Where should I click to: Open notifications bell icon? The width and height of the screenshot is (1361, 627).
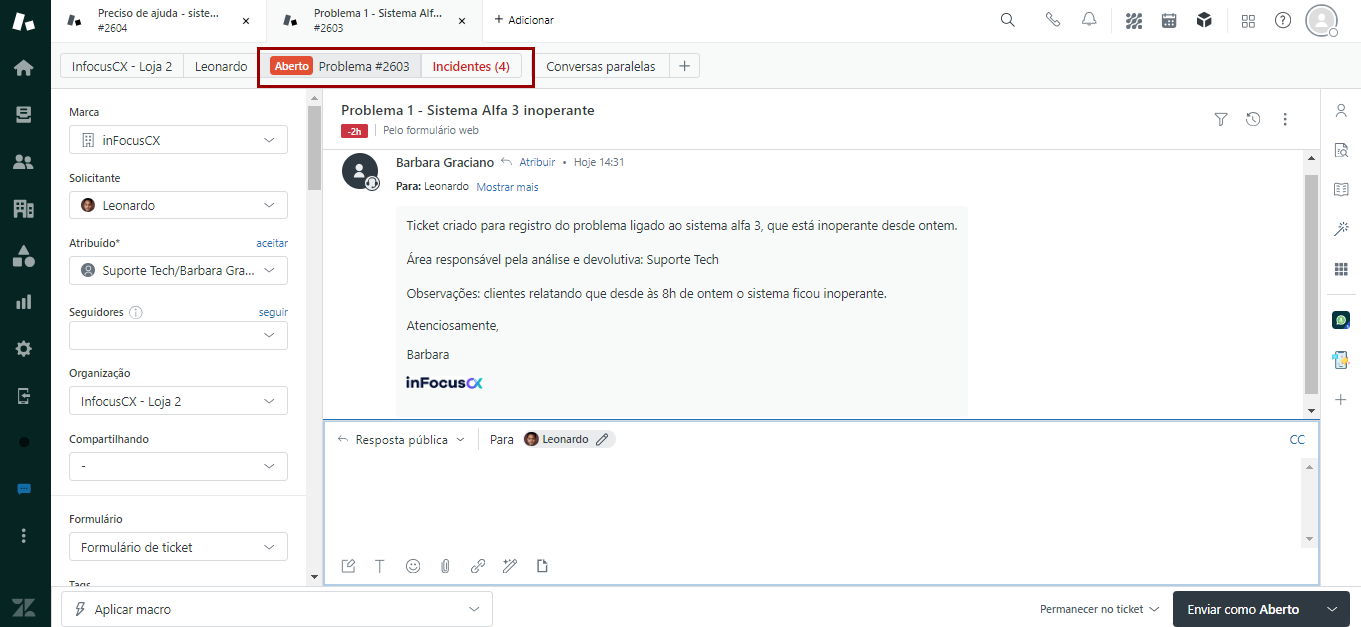pyautogui.click(x=1089, y=20)
